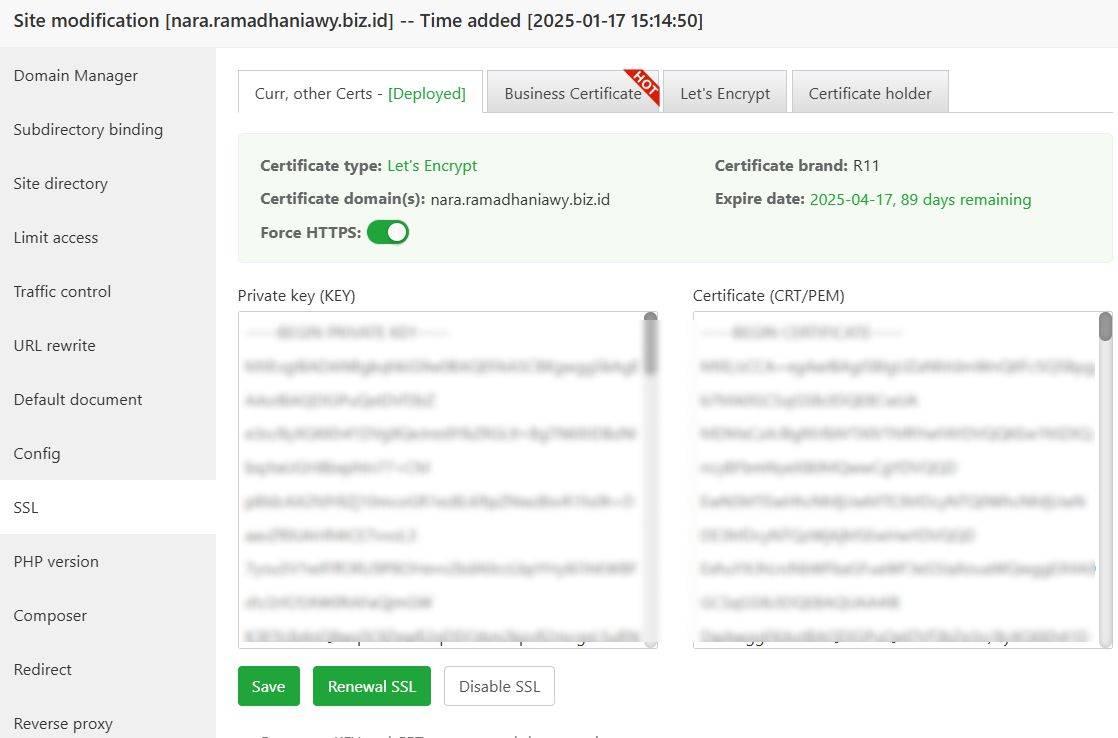
Task: Click the HOT badge on Business Certificate
Action: (641, 85)
